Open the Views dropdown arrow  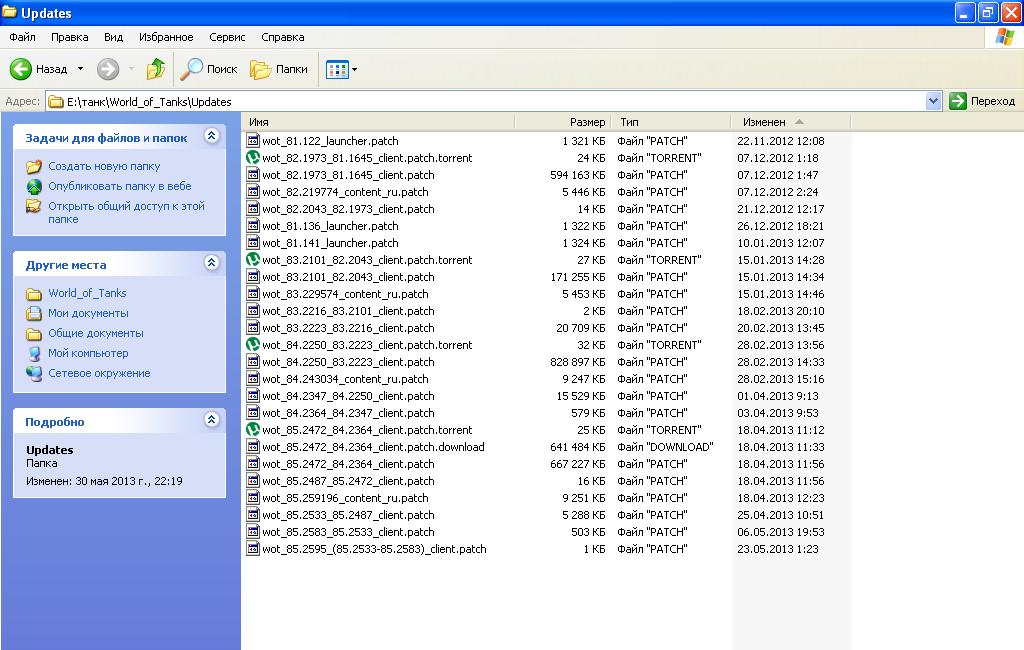coord(354,70)
